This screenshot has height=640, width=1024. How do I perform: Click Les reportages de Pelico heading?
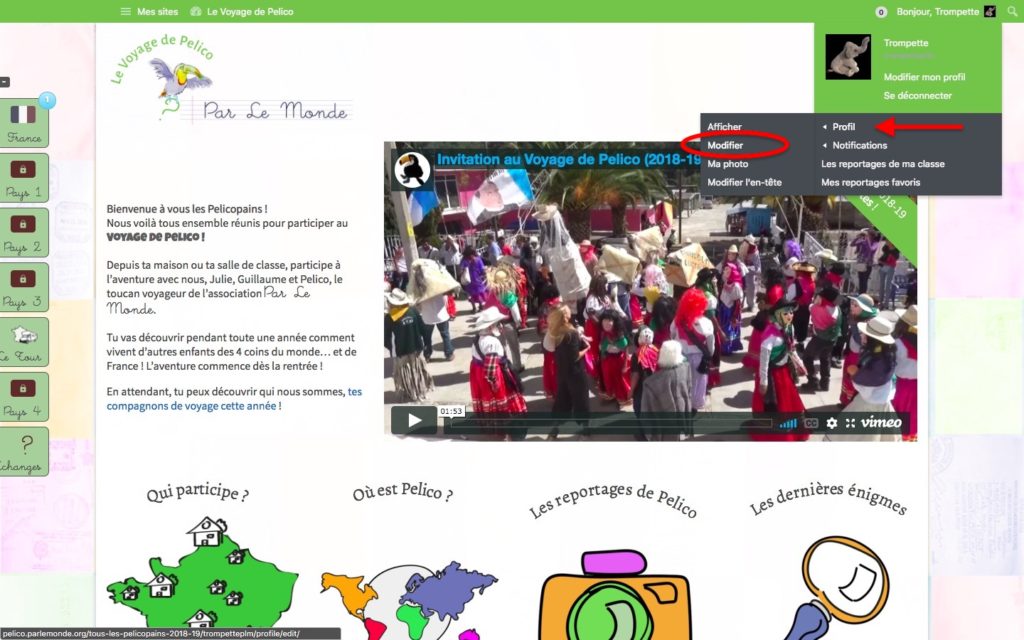(613, 500)
